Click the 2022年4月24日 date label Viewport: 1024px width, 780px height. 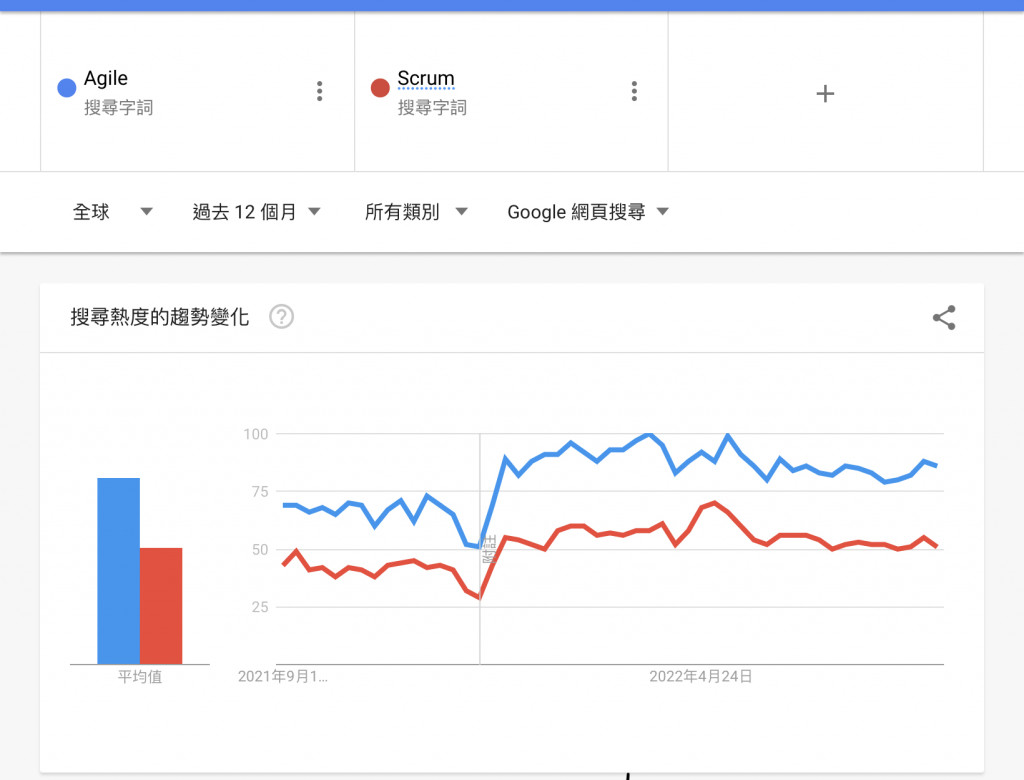click(700, 676)
